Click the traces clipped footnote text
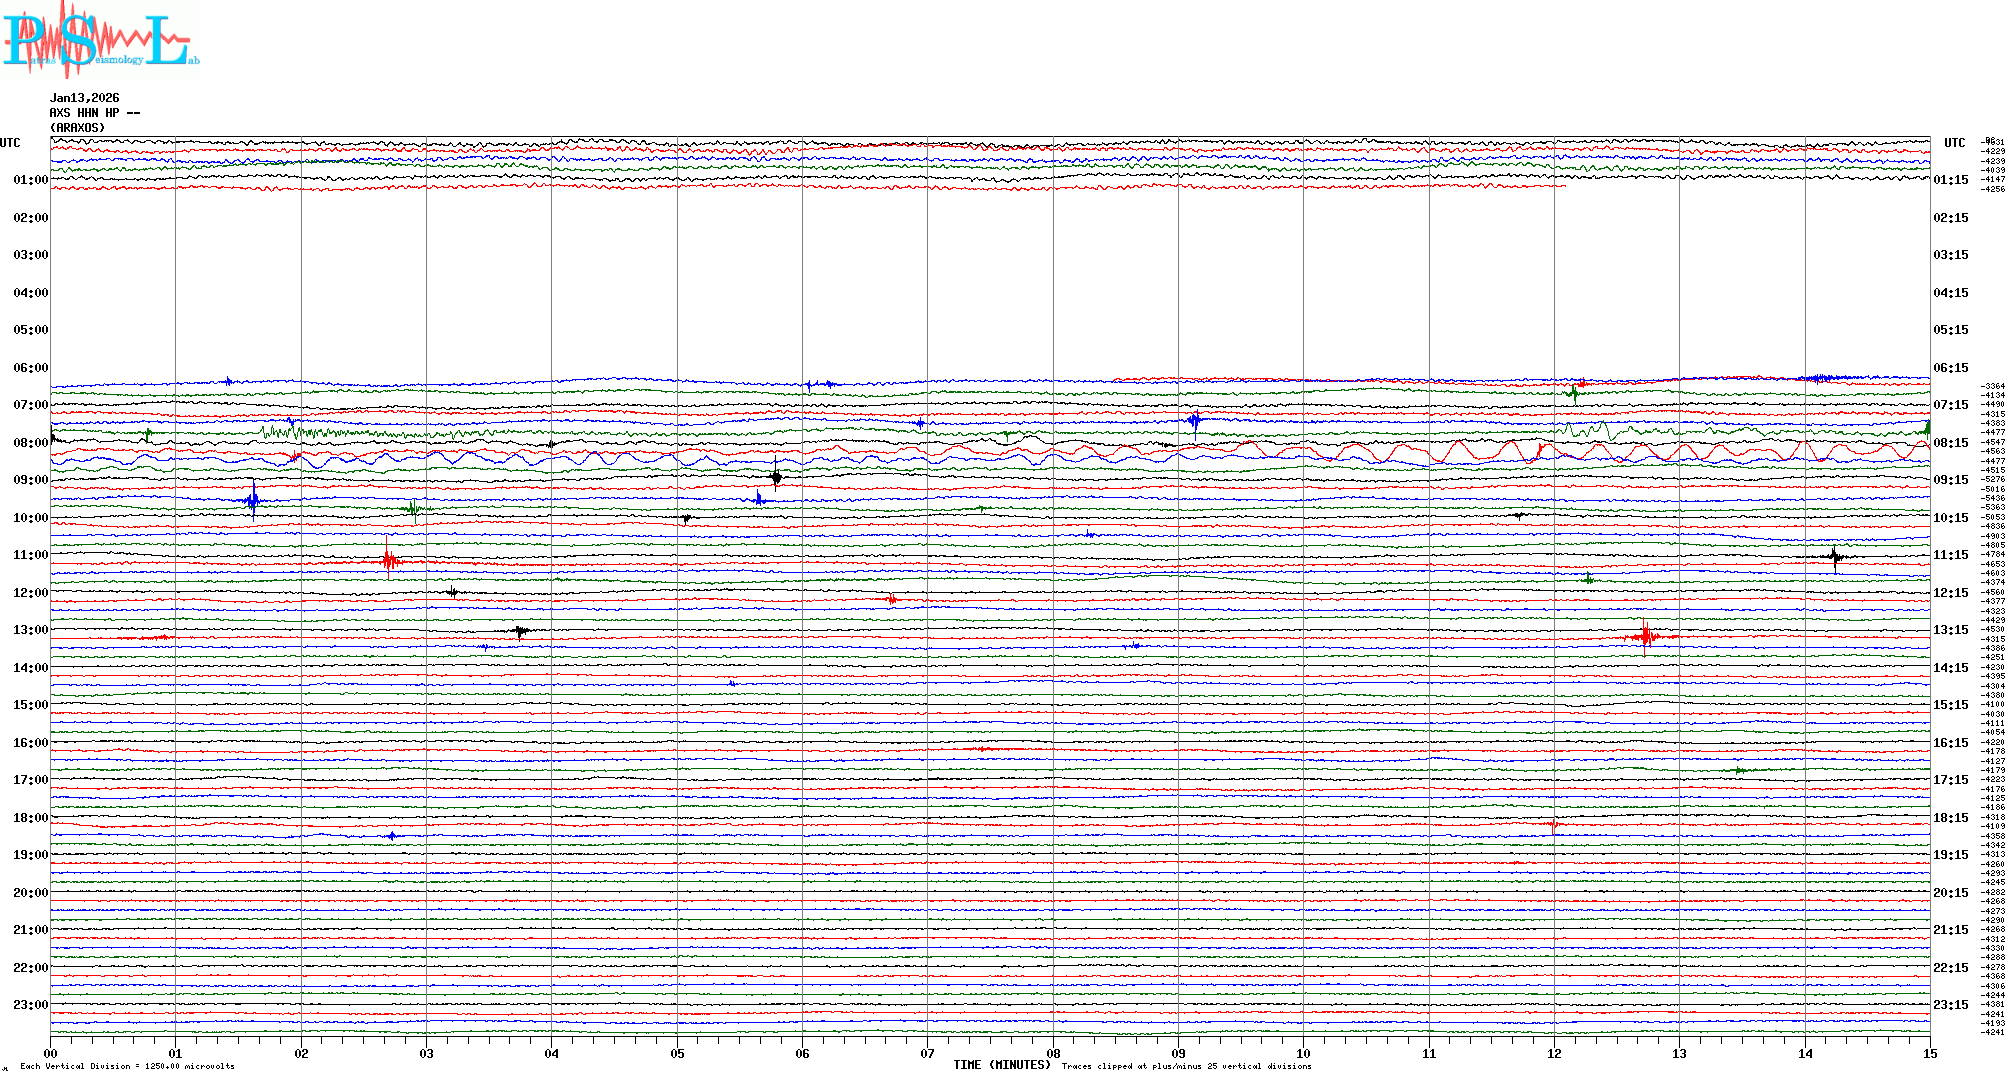Viewport: 2010px width, 1080px height. tap(1186, 1066)
